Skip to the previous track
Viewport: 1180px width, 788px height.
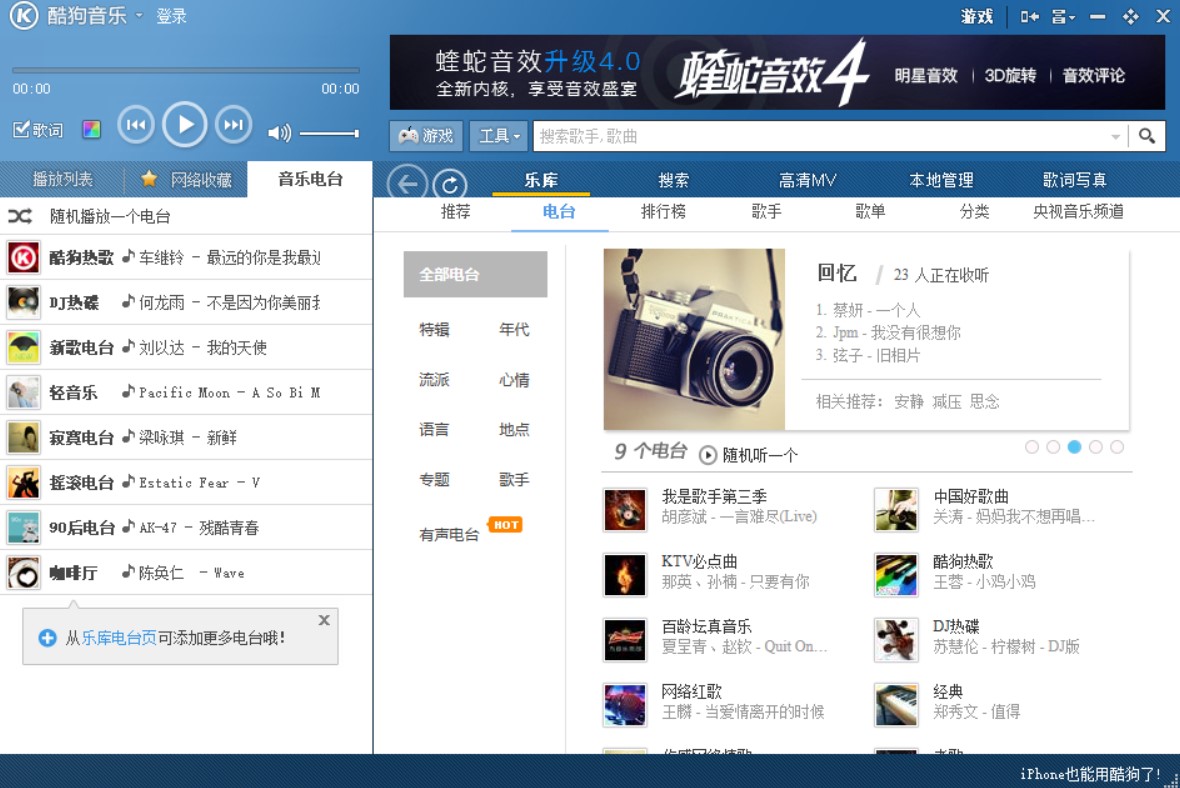coord(136,125)
